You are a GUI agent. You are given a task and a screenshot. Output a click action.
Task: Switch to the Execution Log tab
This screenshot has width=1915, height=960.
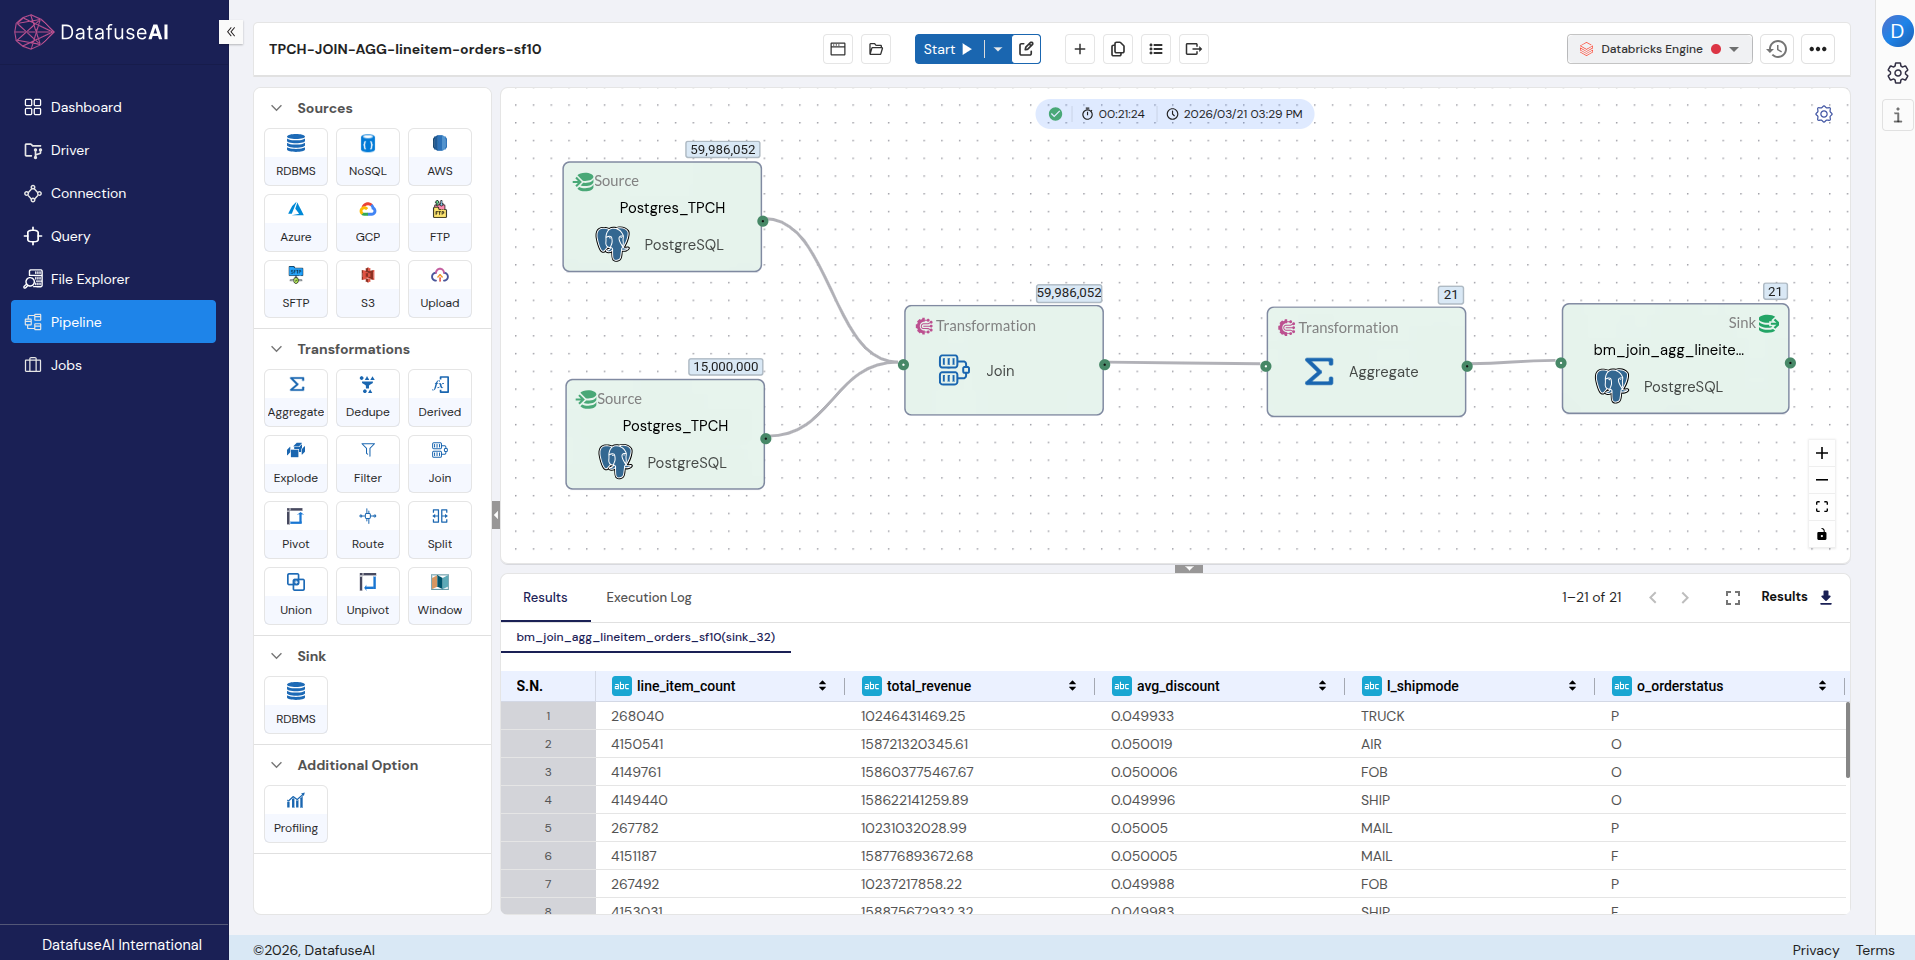click(649, 597)
